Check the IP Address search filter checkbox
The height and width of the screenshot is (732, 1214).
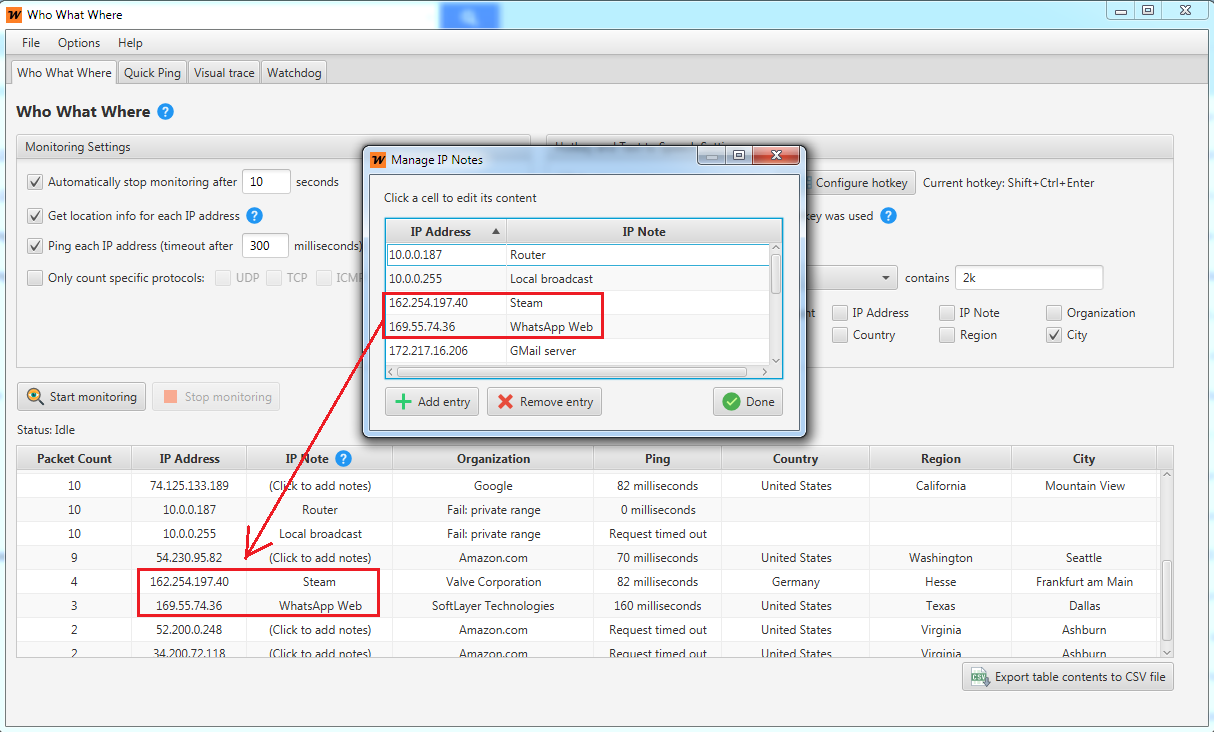[x=840, y=313]
